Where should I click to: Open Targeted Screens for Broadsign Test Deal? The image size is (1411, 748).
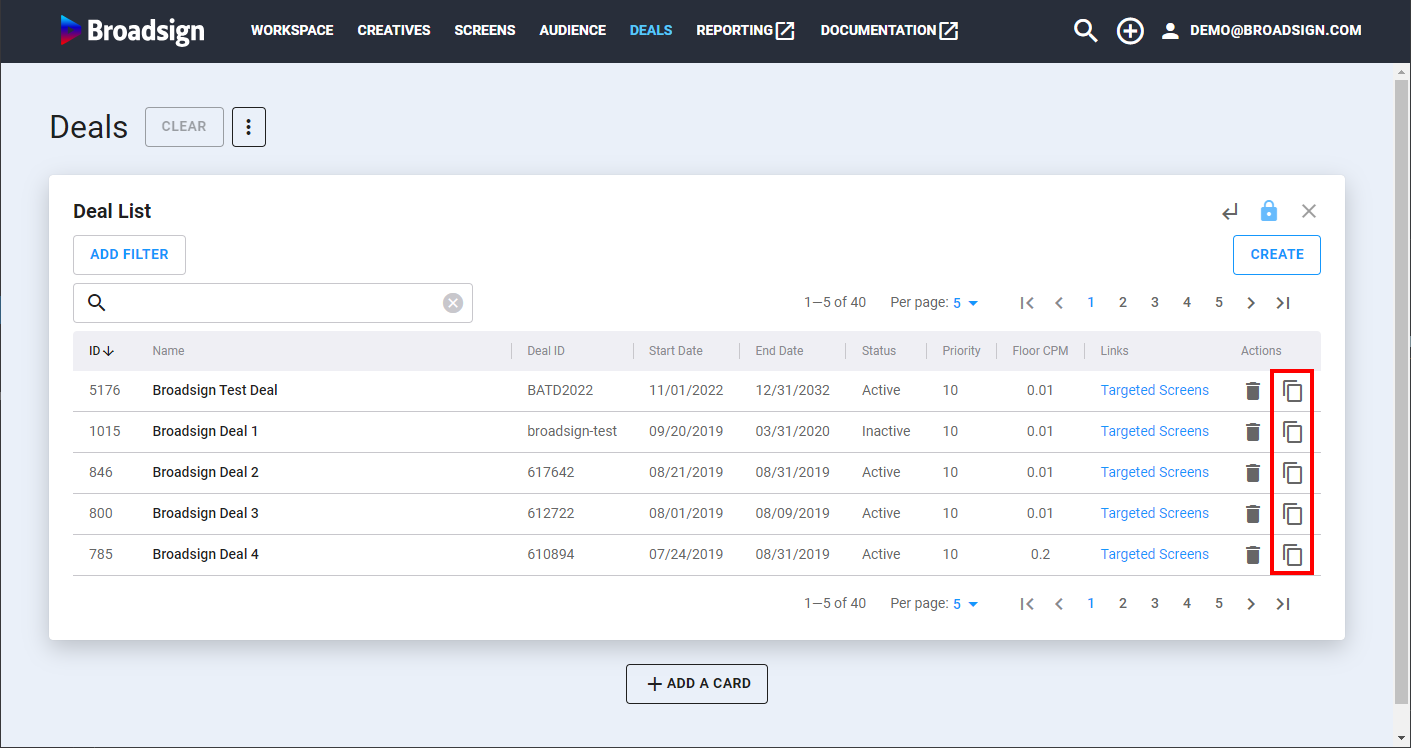tap(1155, 391)
